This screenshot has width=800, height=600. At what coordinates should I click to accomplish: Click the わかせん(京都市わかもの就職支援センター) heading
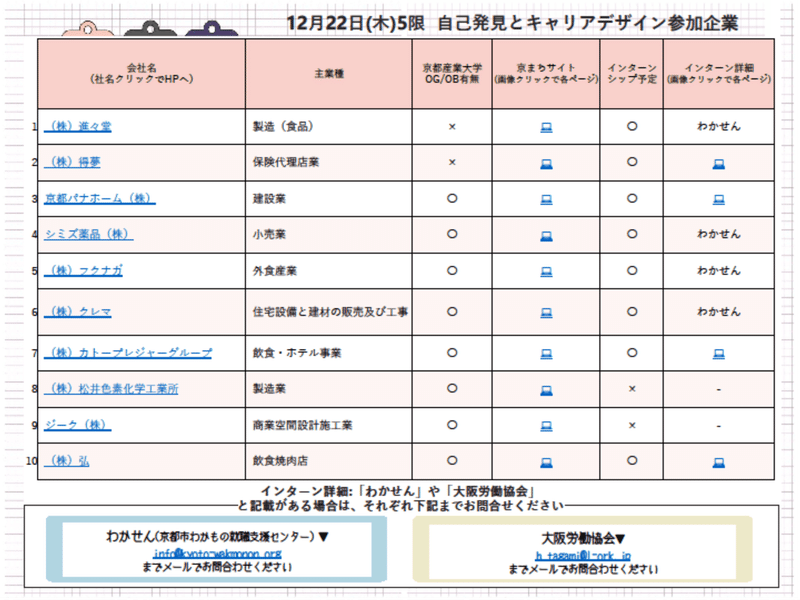[217, 536]
